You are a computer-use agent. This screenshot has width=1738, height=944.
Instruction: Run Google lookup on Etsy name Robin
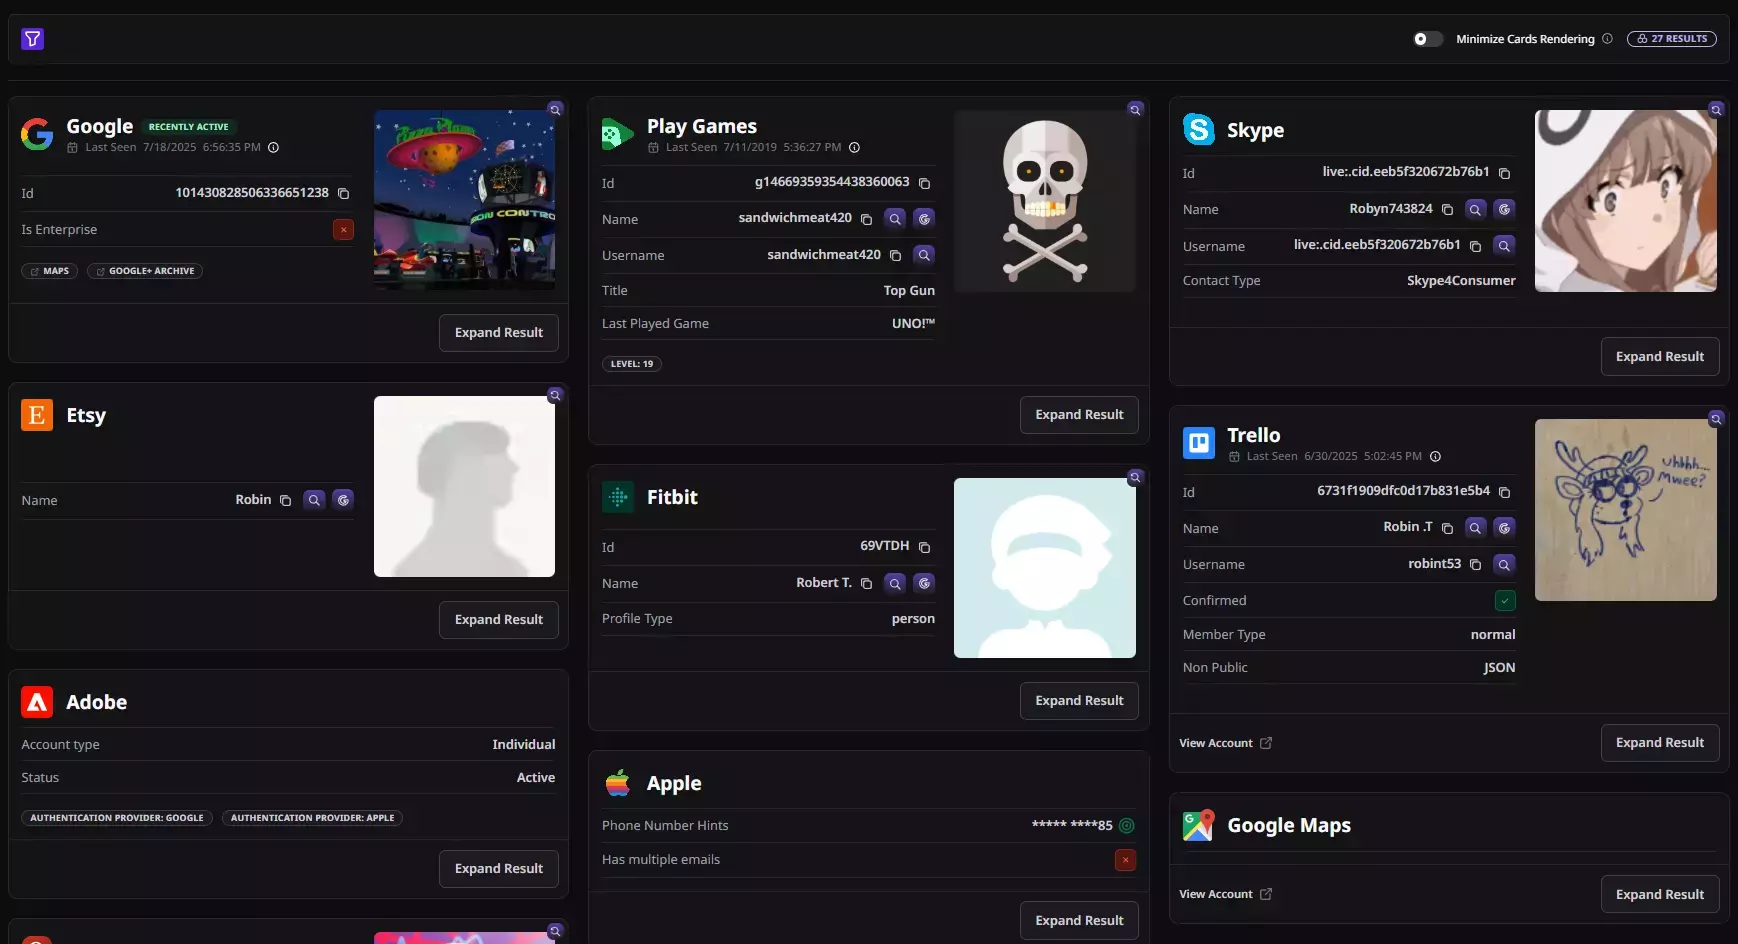pyautogui.click(x=343, y=500)
